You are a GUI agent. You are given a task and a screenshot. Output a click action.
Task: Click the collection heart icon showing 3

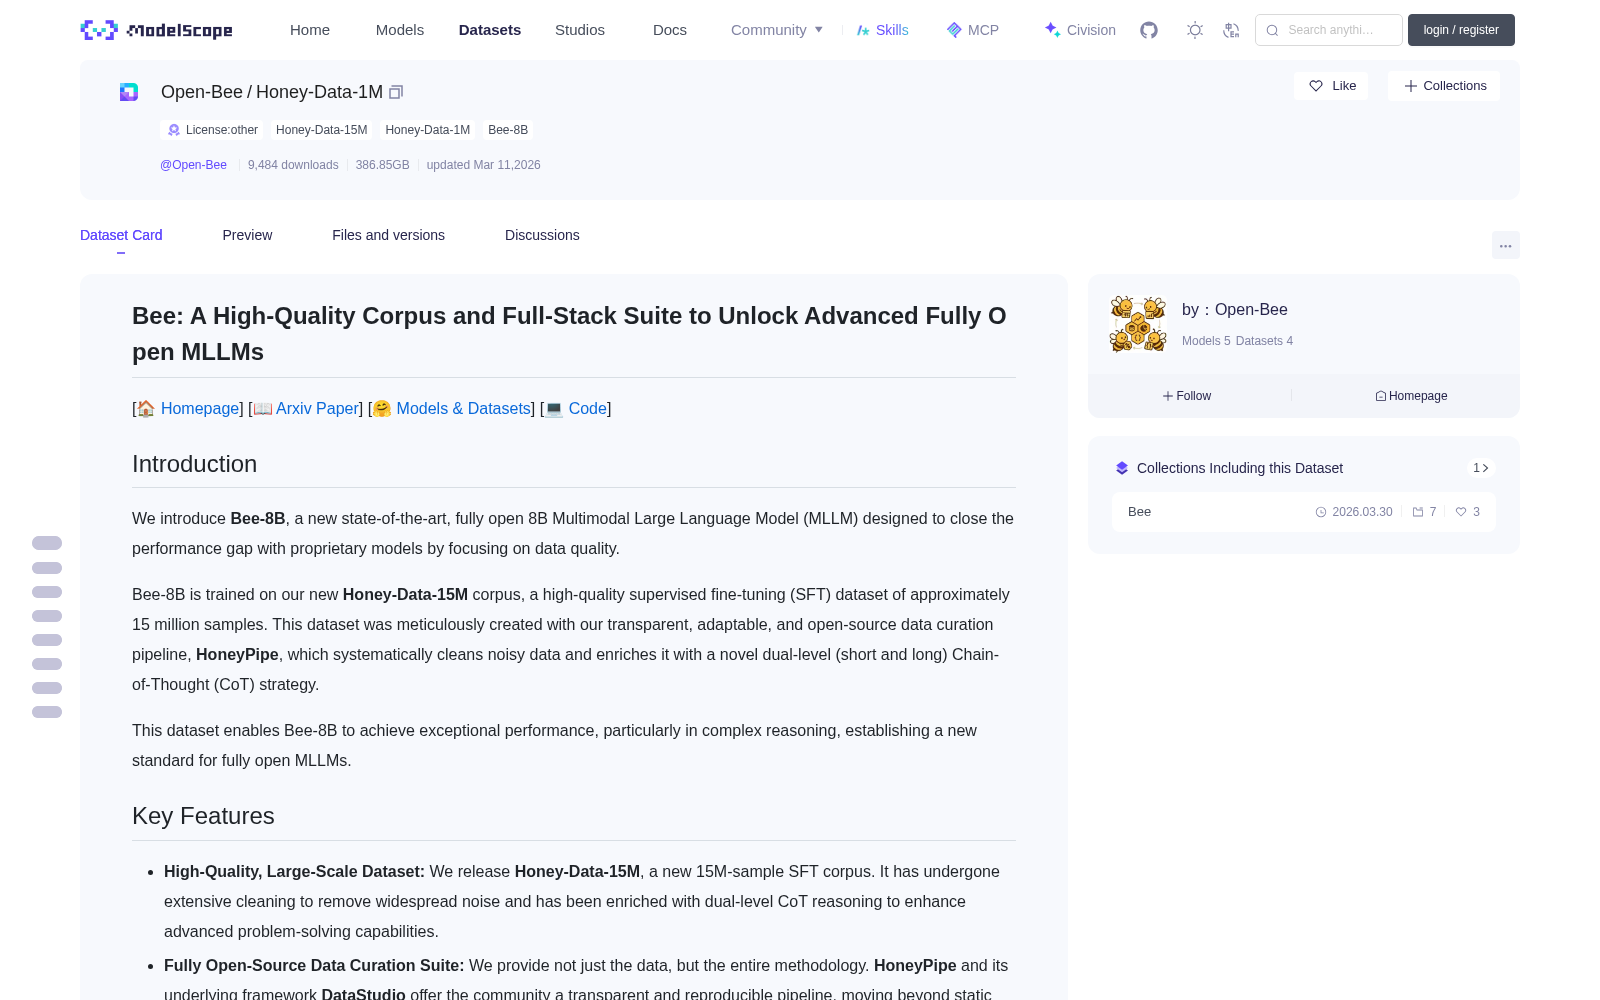point(1461,512)
